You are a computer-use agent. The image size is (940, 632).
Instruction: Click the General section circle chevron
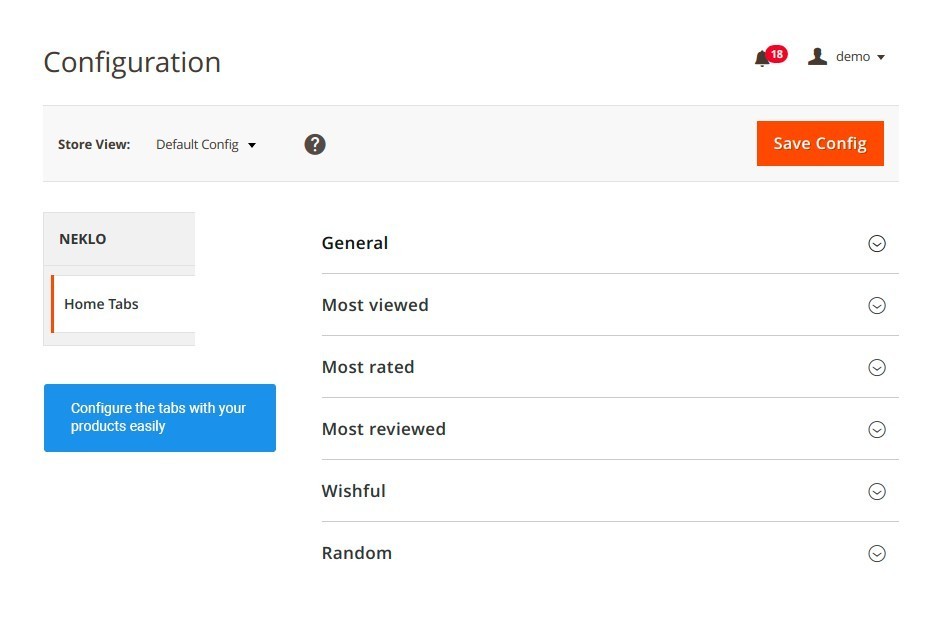[x=877, y=243]
